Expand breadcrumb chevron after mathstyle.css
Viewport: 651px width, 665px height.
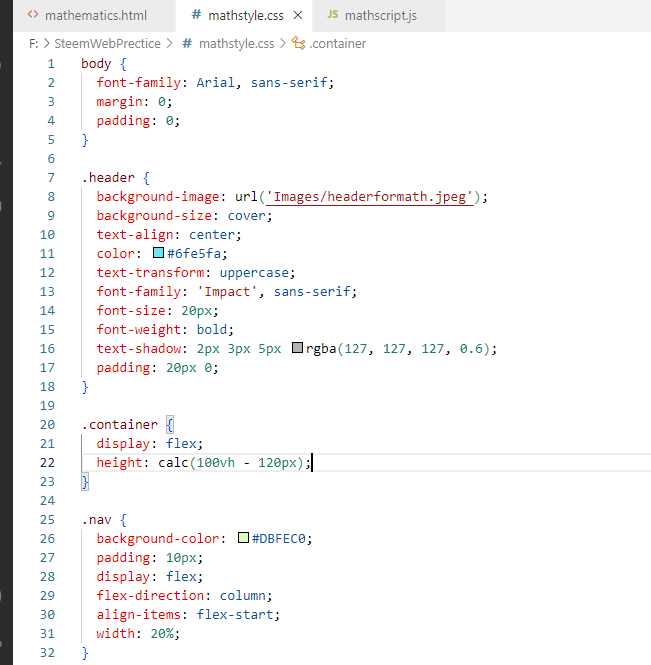pos(283,43)
